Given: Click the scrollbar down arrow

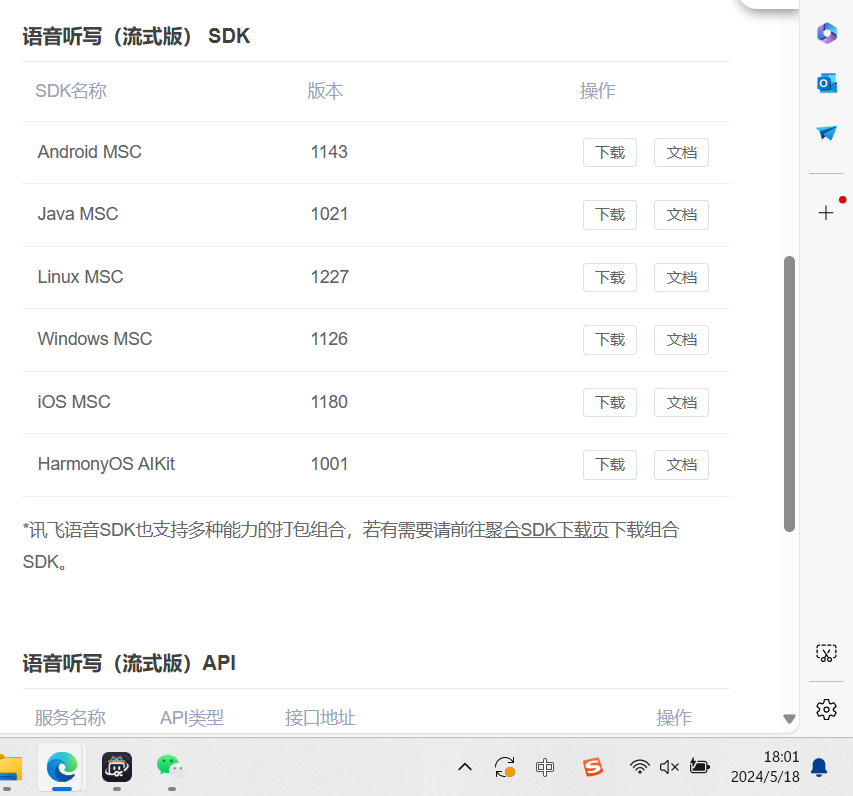Looking at the screenshot, I should tap(789, 719).
